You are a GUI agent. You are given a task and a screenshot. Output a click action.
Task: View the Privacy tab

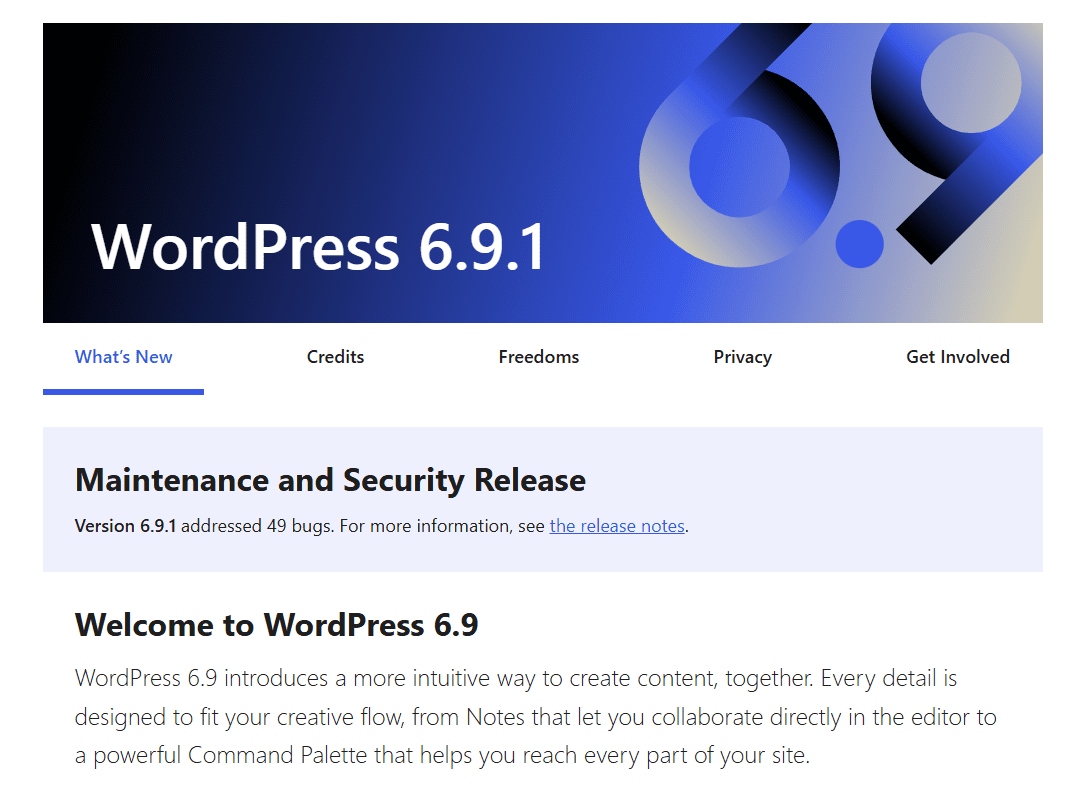tap(742, 356)
